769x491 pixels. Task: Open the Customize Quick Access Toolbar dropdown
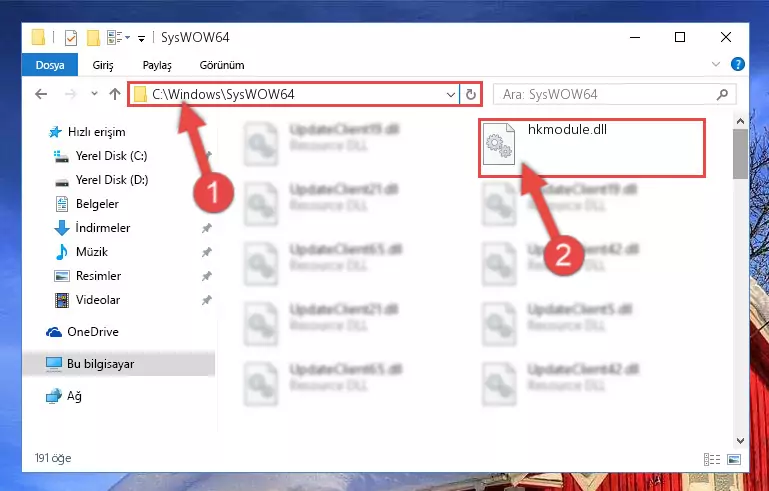pyautogui.click(x=141, y=38)
